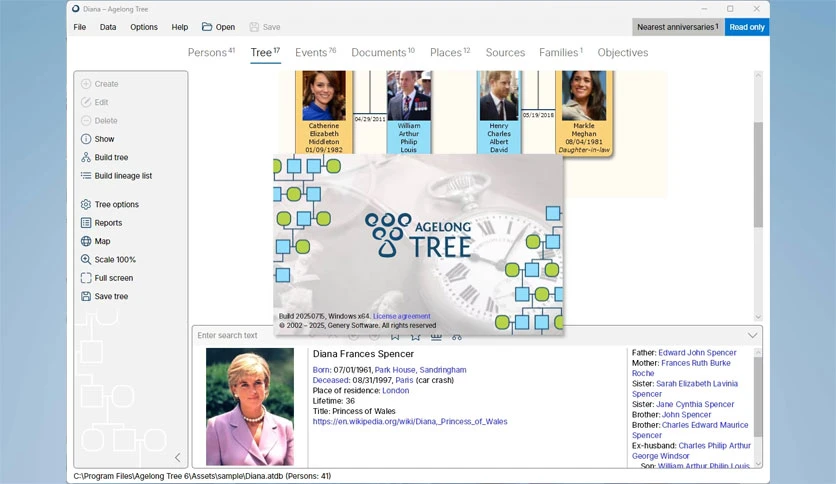Click the Build tree icon
Image resolution: width=836 pixels, height=484 pixels.
click(86, 157)
